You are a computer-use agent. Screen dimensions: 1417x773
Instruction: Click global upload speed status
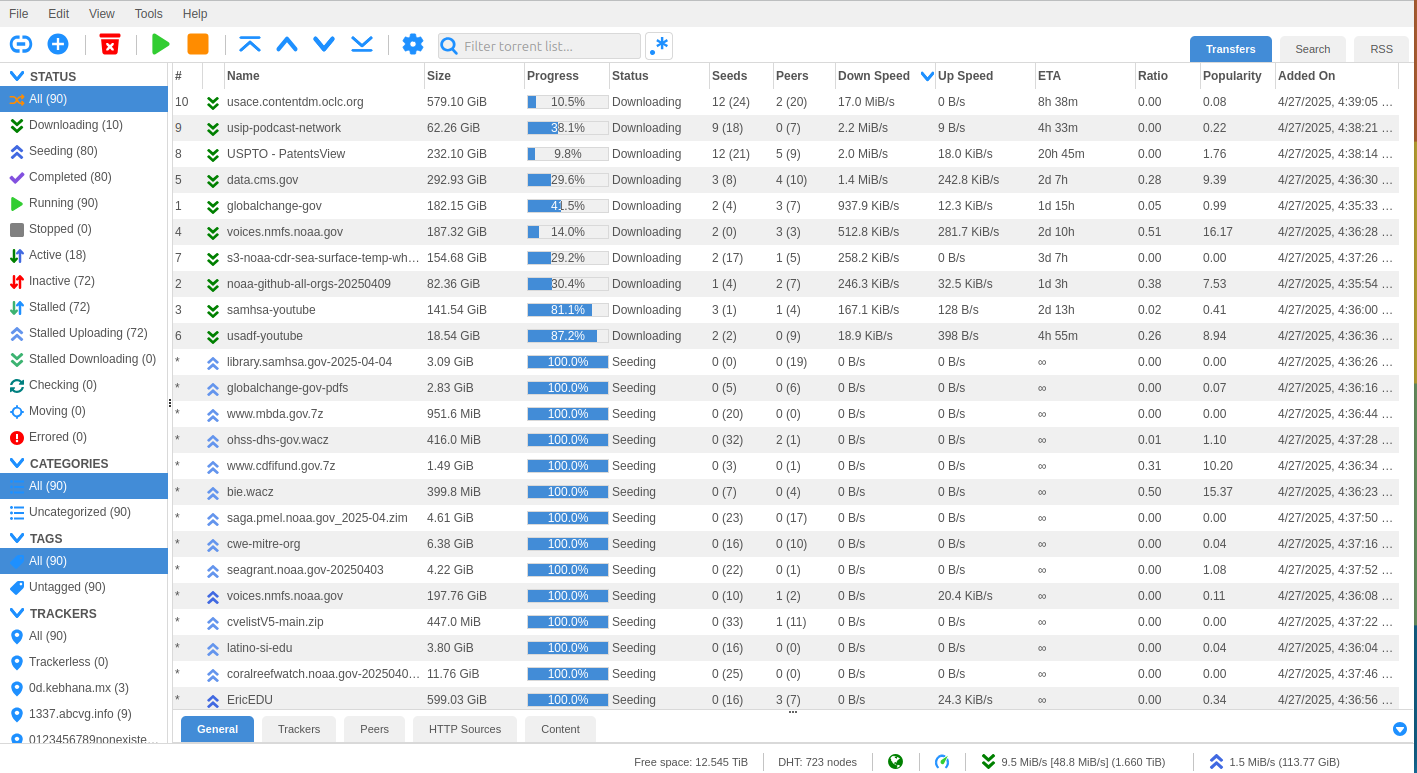(1274, 762)
